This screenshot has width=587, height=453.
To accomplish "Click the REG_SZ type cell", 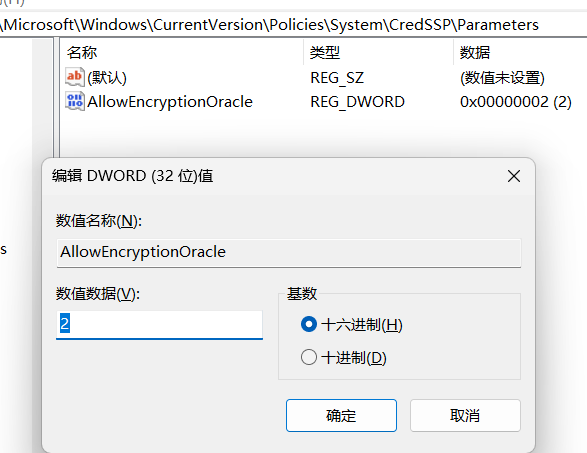I will 337,78.
